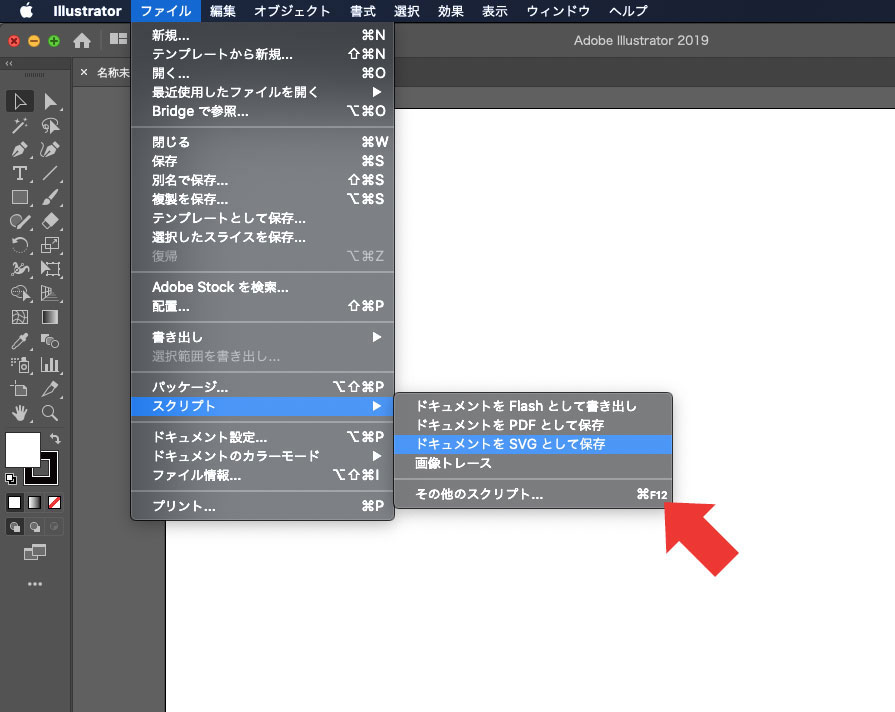Choose ドキュメントを PDF として保存

coord(533,425)
